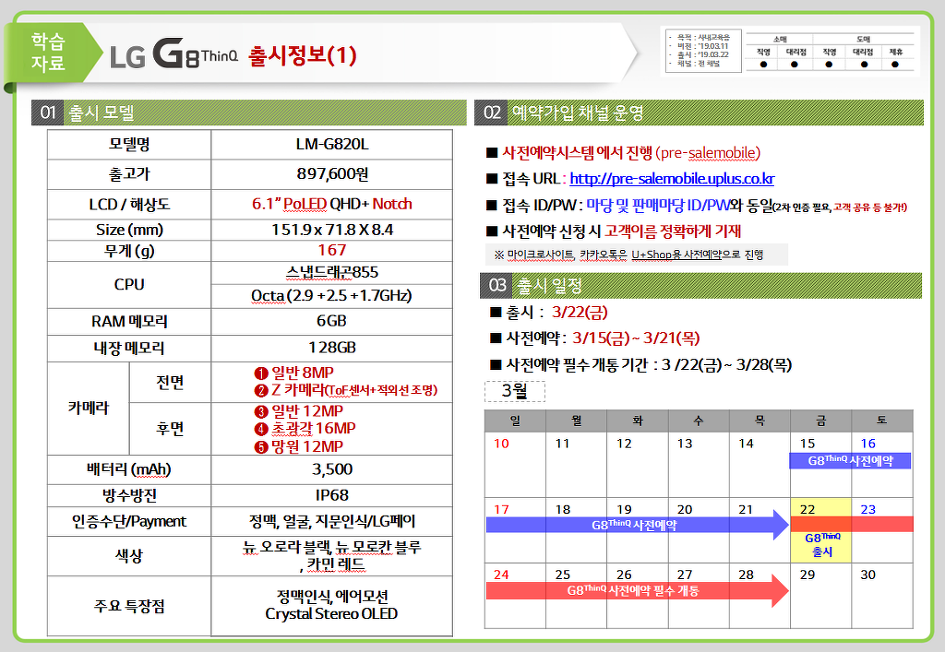The image size is (945, 652).
Task: Click the blue preorder bar under dates 15–16
Action: [x=850, y=461]
